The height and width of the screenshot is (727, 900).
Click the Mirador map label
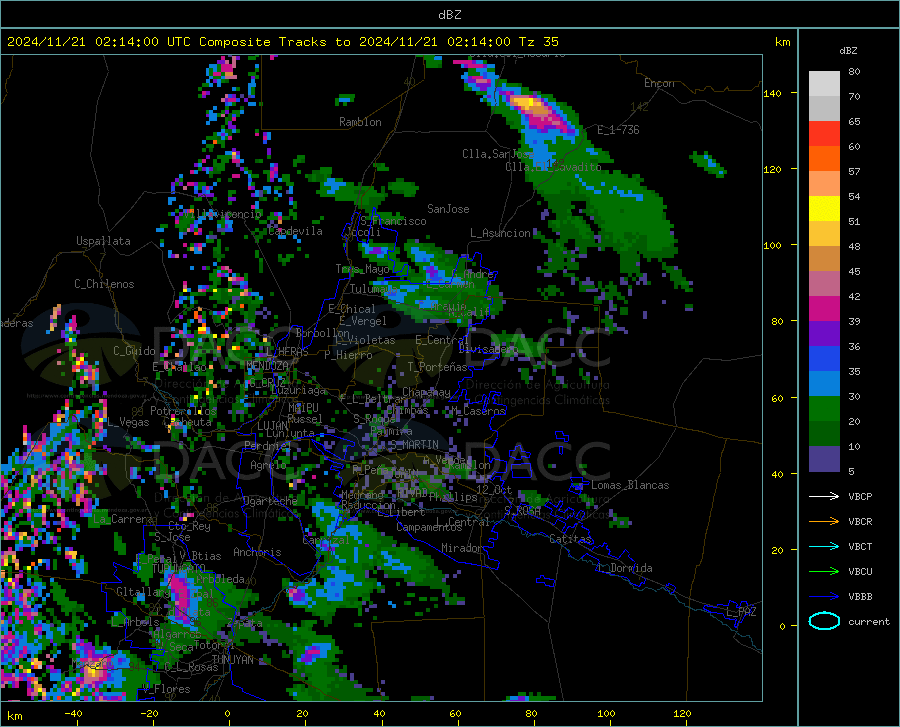[x=461, y=548]
